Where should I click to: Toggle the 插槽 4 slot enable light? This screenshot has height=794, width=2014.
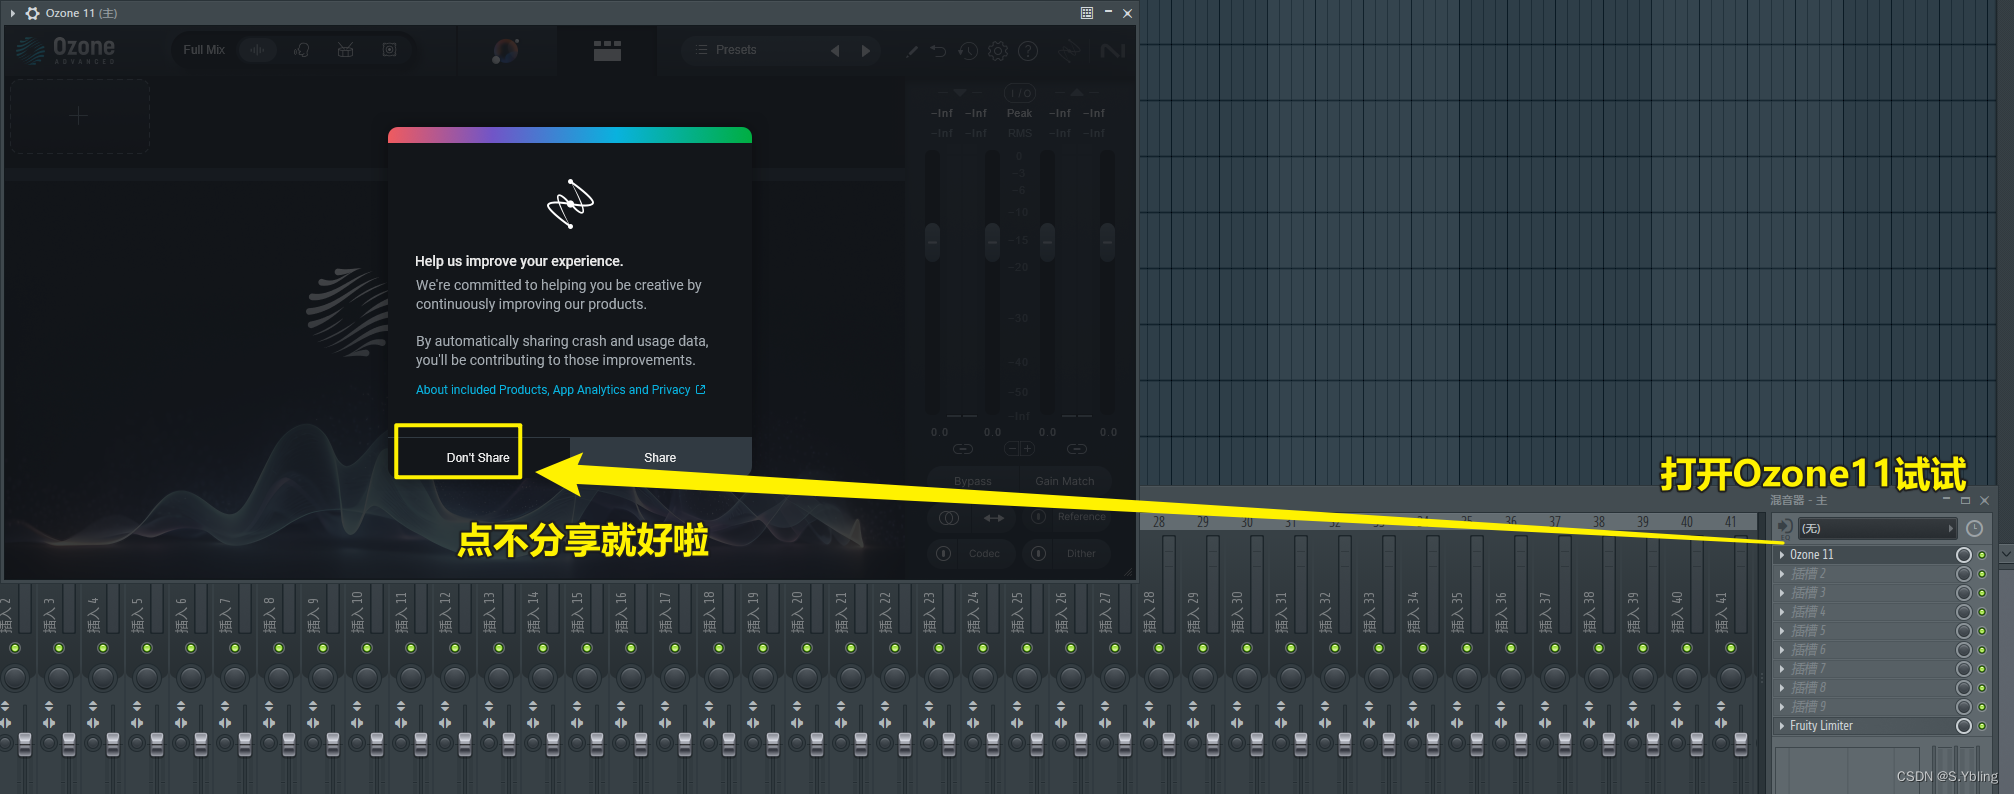1982,612
